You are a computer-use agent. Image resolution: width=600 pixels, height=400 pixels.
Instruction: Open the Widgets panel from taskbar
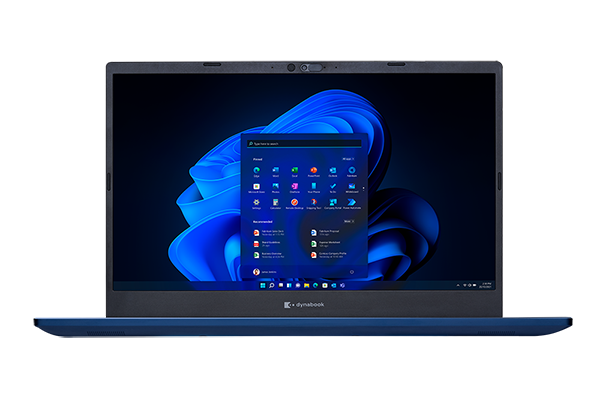pyautogui.click(x=289, y=286)
